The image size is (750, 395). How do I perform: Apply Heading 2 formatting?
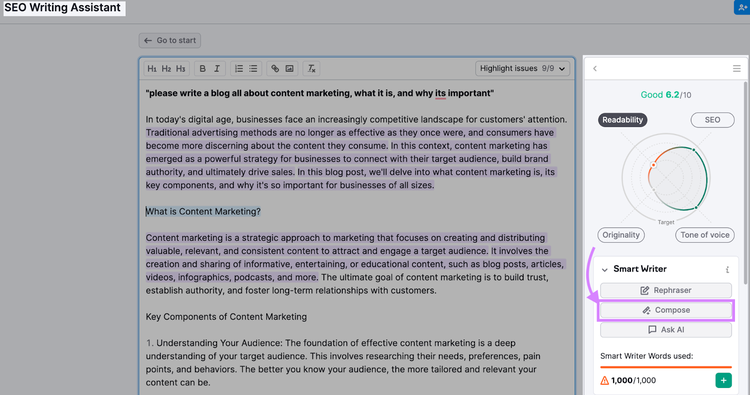pyautogui.click(x=166, y=69)
